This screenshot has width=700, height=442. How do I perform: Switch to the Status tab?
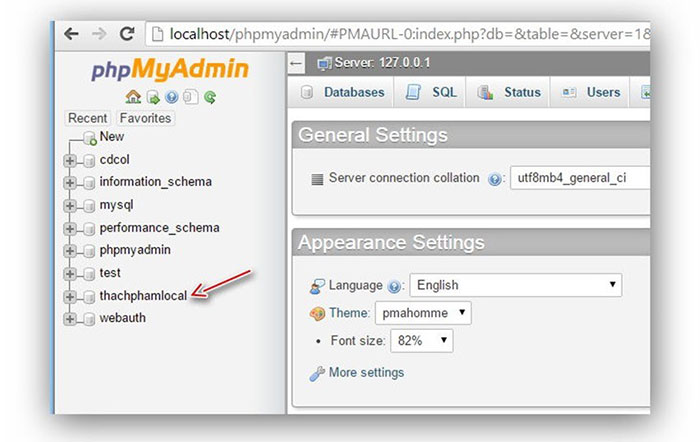(x=508, y=92)
